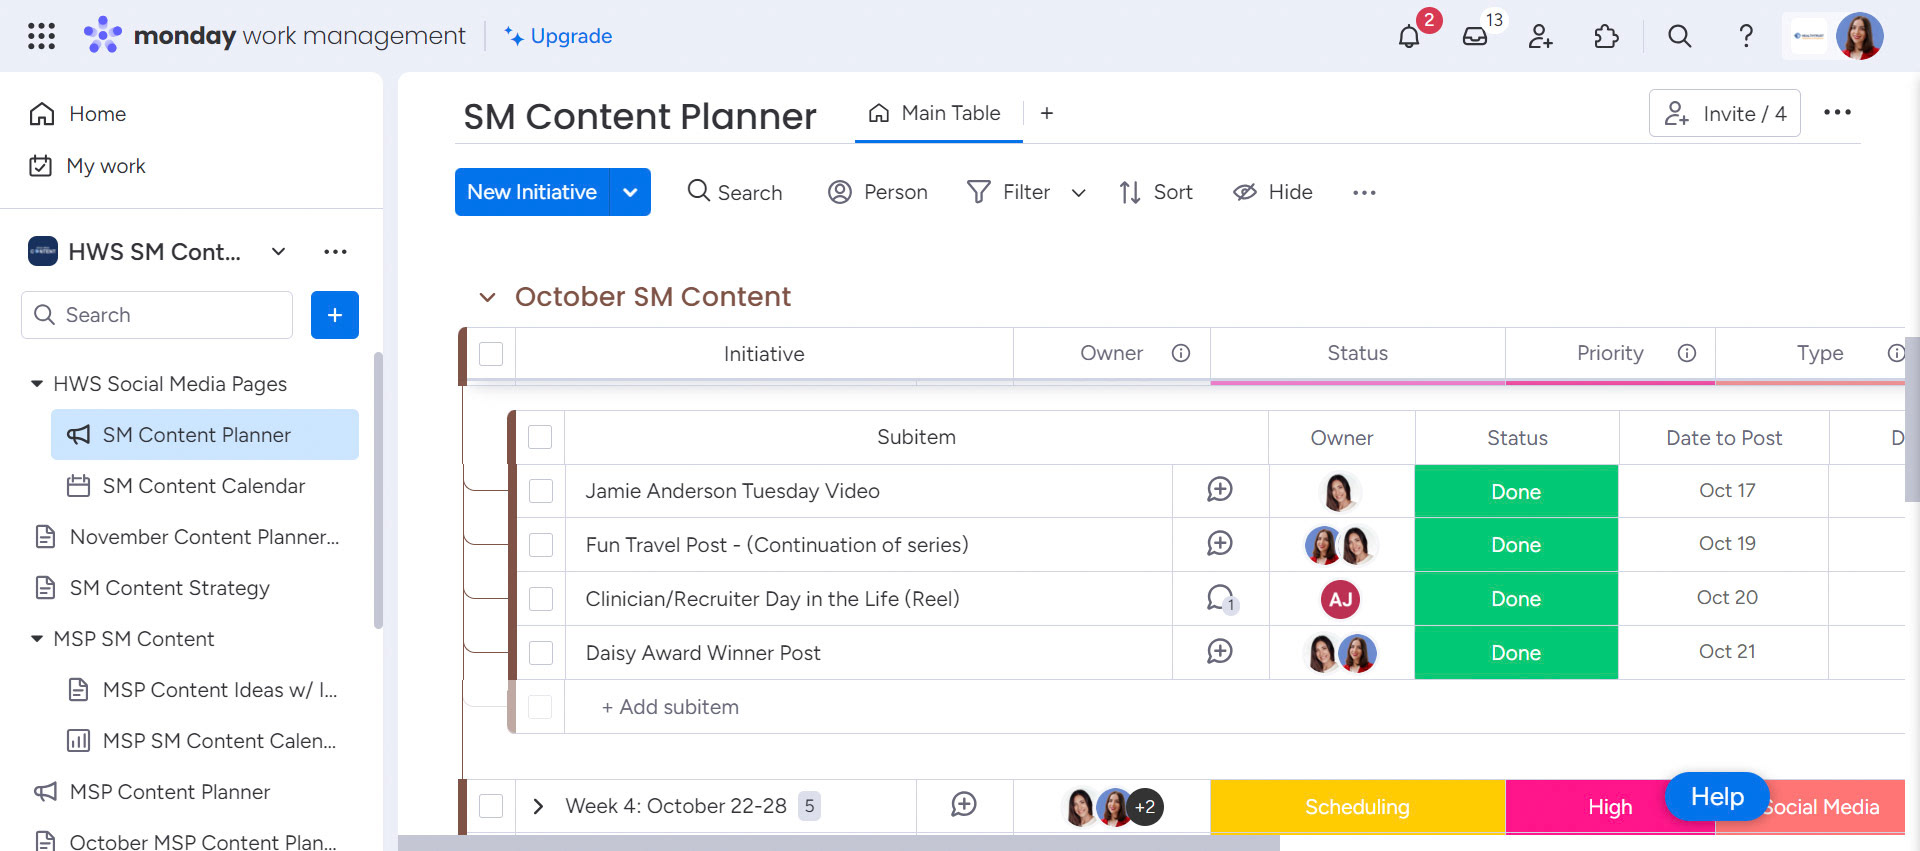This screenshot has height=851, width=1920.
Task: Click the Sort arrows button
Action: 1156,192
